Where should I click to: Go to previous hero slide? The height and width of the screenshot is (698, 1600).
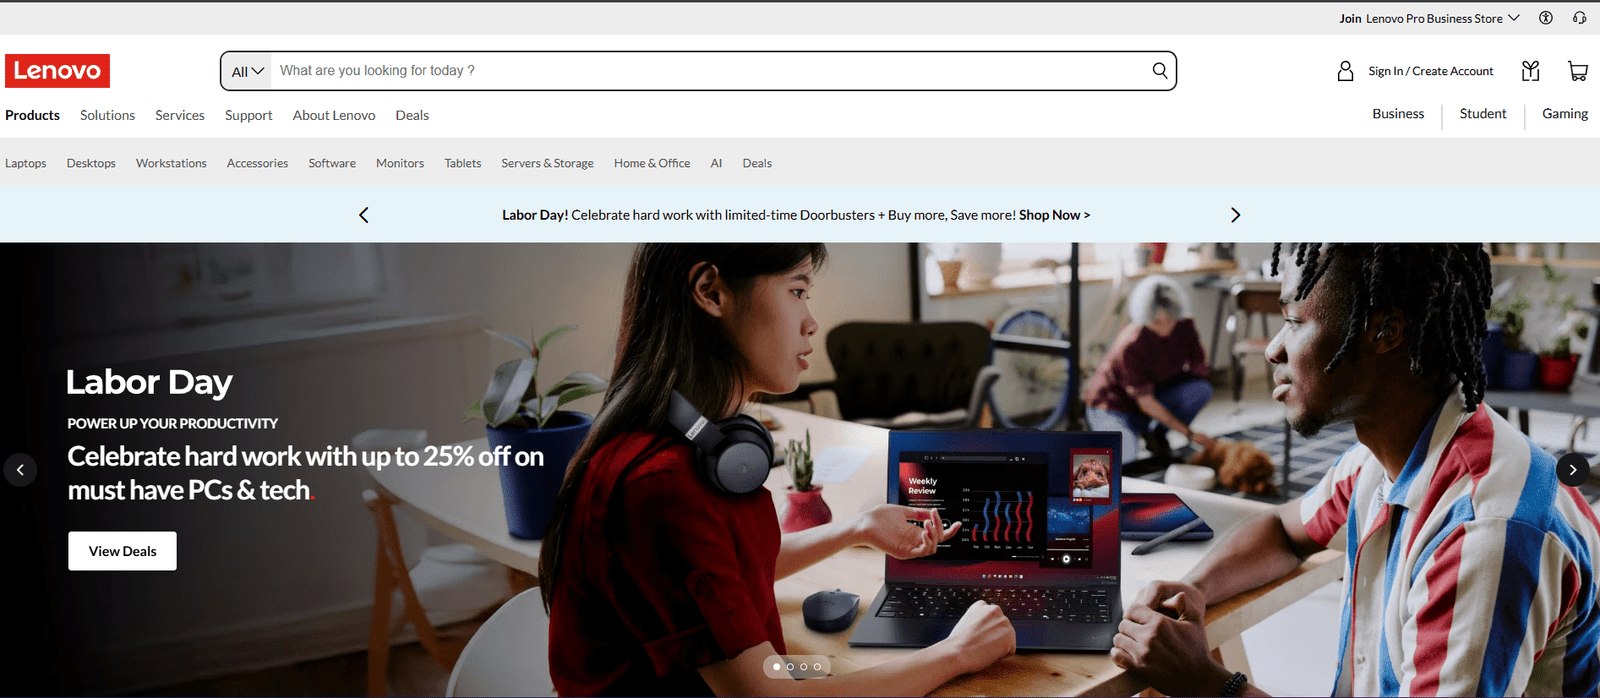(20, 470)
